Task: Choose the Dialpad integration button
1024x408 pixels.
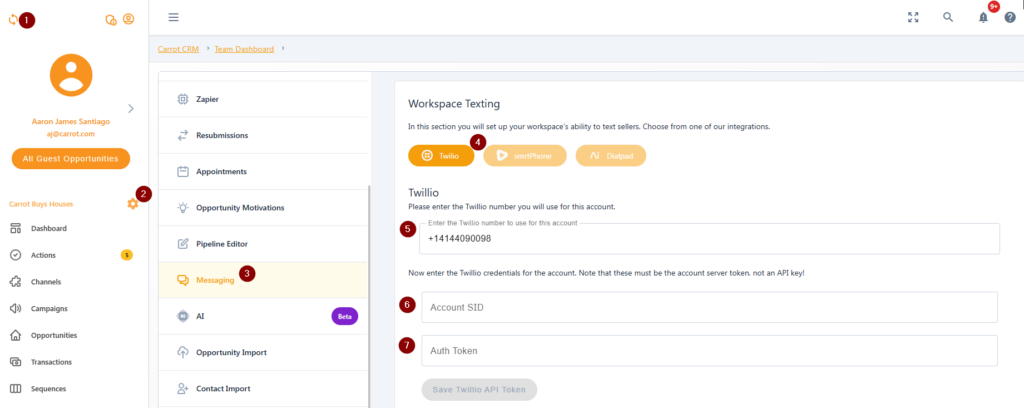Action: [611, 156]
